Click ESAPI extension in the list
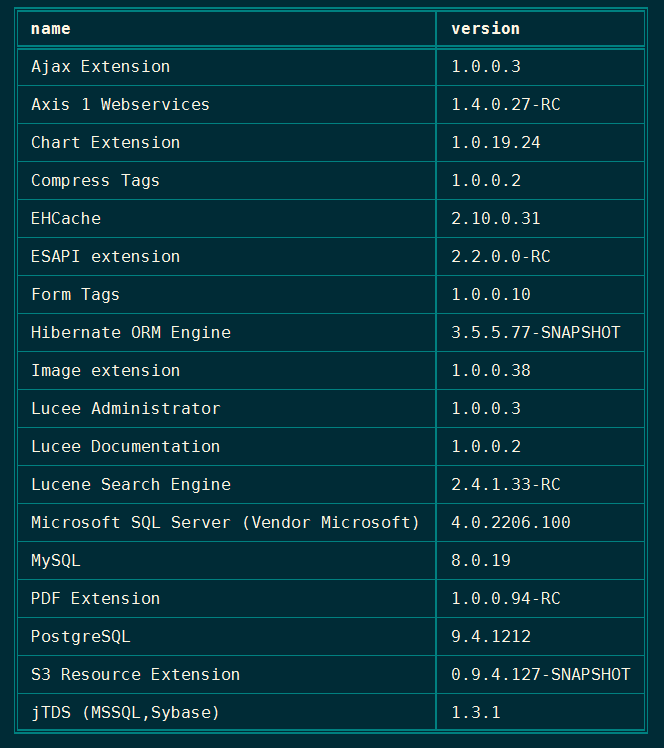664x748 pixels. pos(105,257)
